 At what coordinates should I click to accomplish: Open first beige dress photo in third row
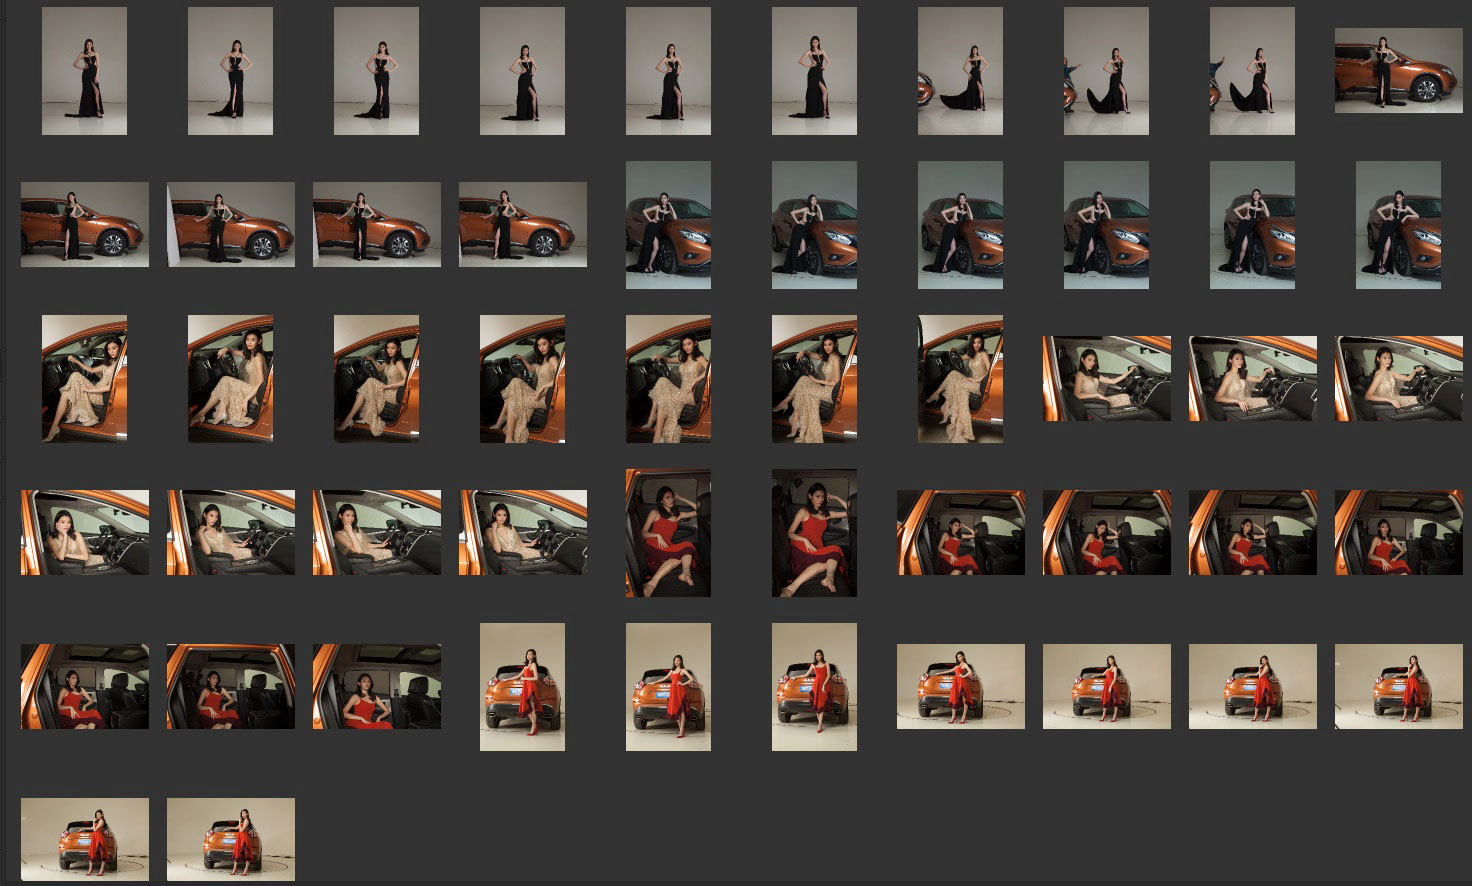tap(84, 379)
